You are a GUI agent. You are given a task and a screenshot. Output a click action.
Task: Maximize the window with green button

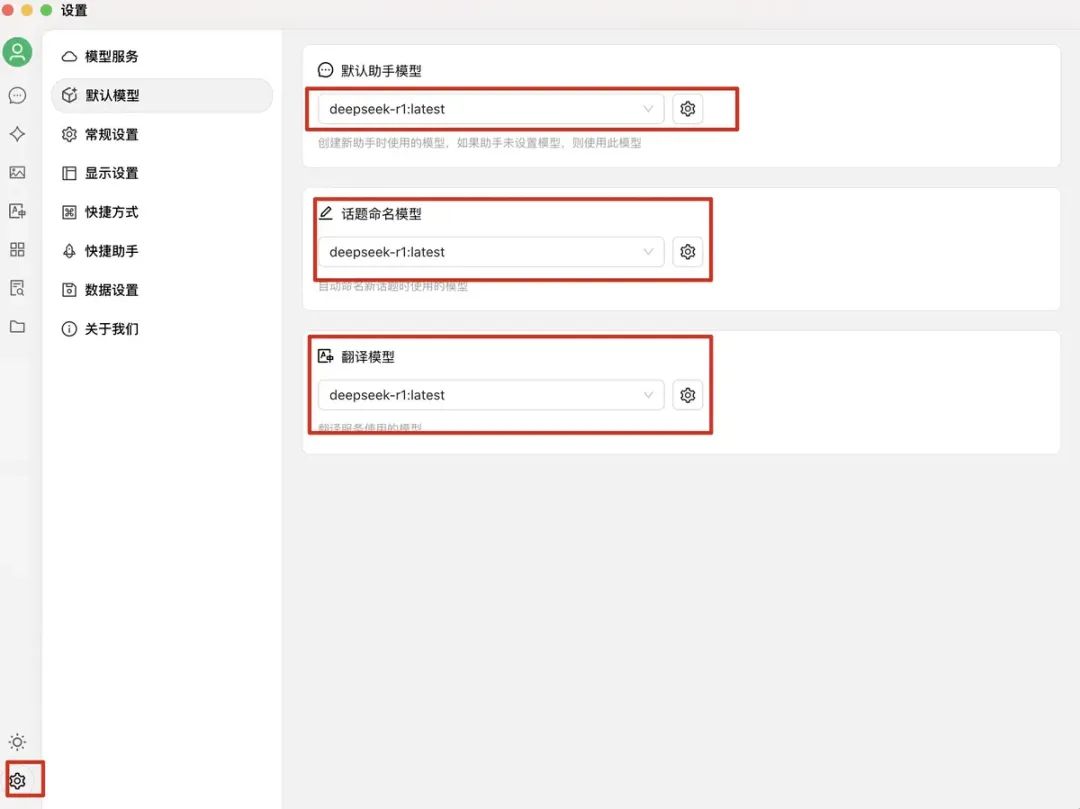click(x=46, y=10)
